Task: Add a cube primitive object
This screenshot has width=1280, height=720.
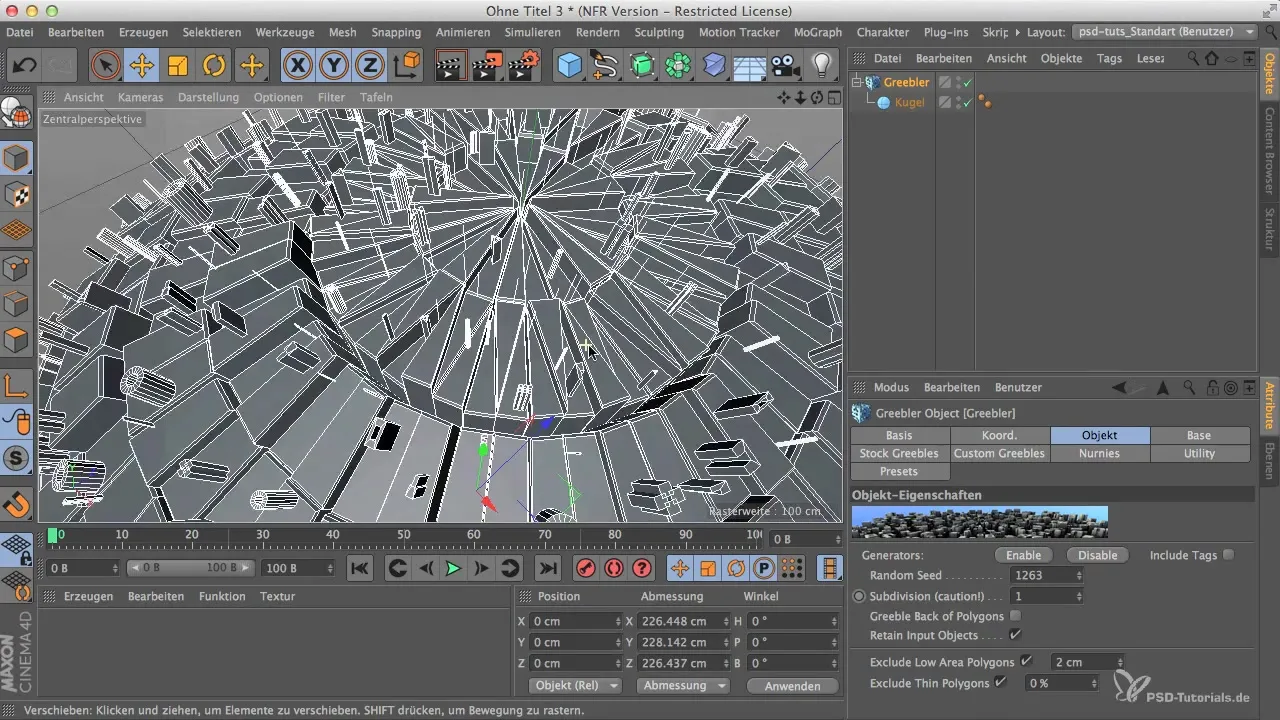Action: pos(569,67)
